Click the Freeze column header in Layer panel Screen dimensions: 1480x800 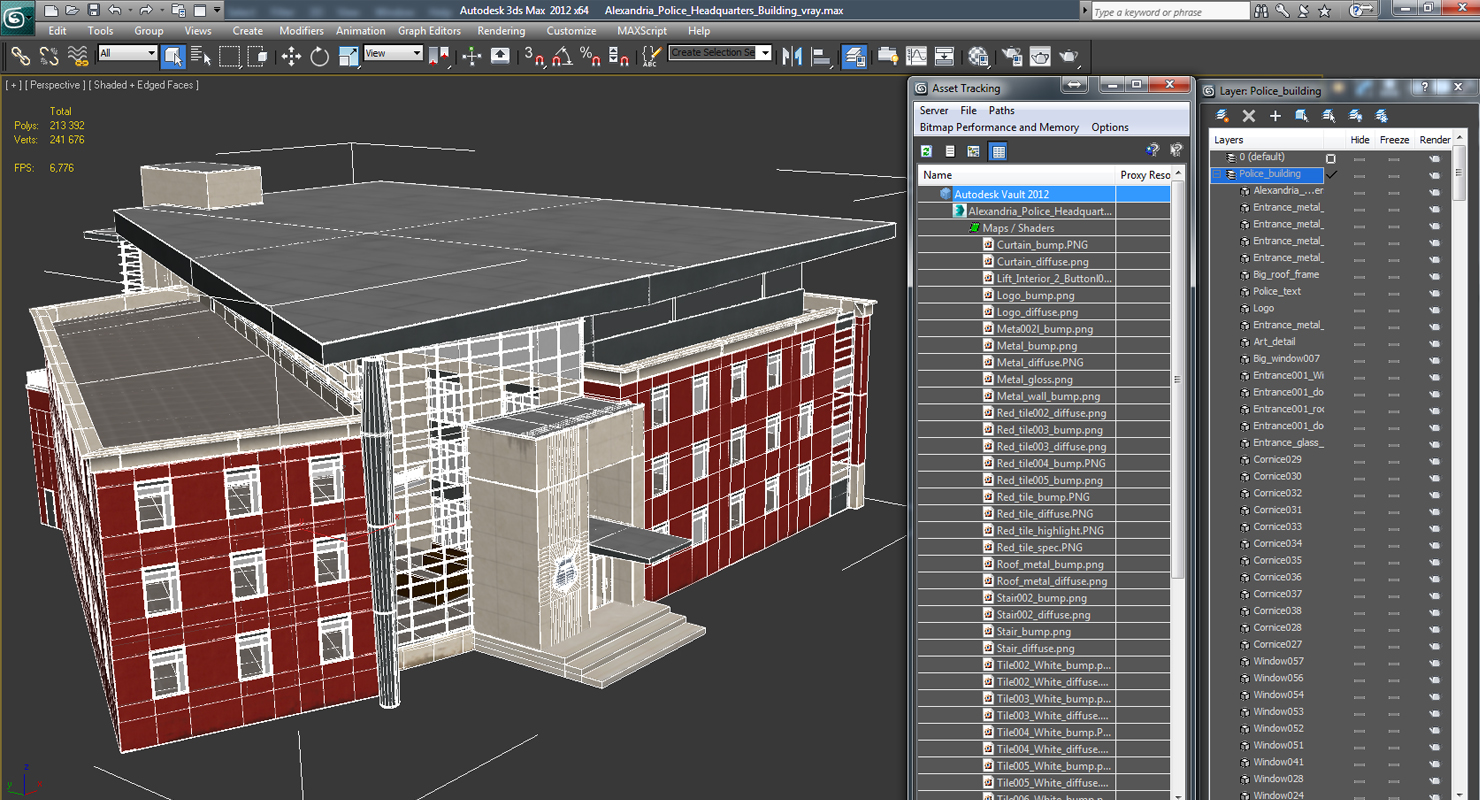[1394, 140]
